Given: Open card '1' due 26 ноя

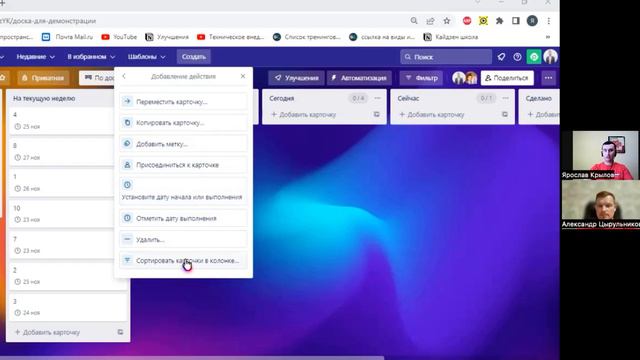Looking at the screenshot, I should (x=61, y=182).
